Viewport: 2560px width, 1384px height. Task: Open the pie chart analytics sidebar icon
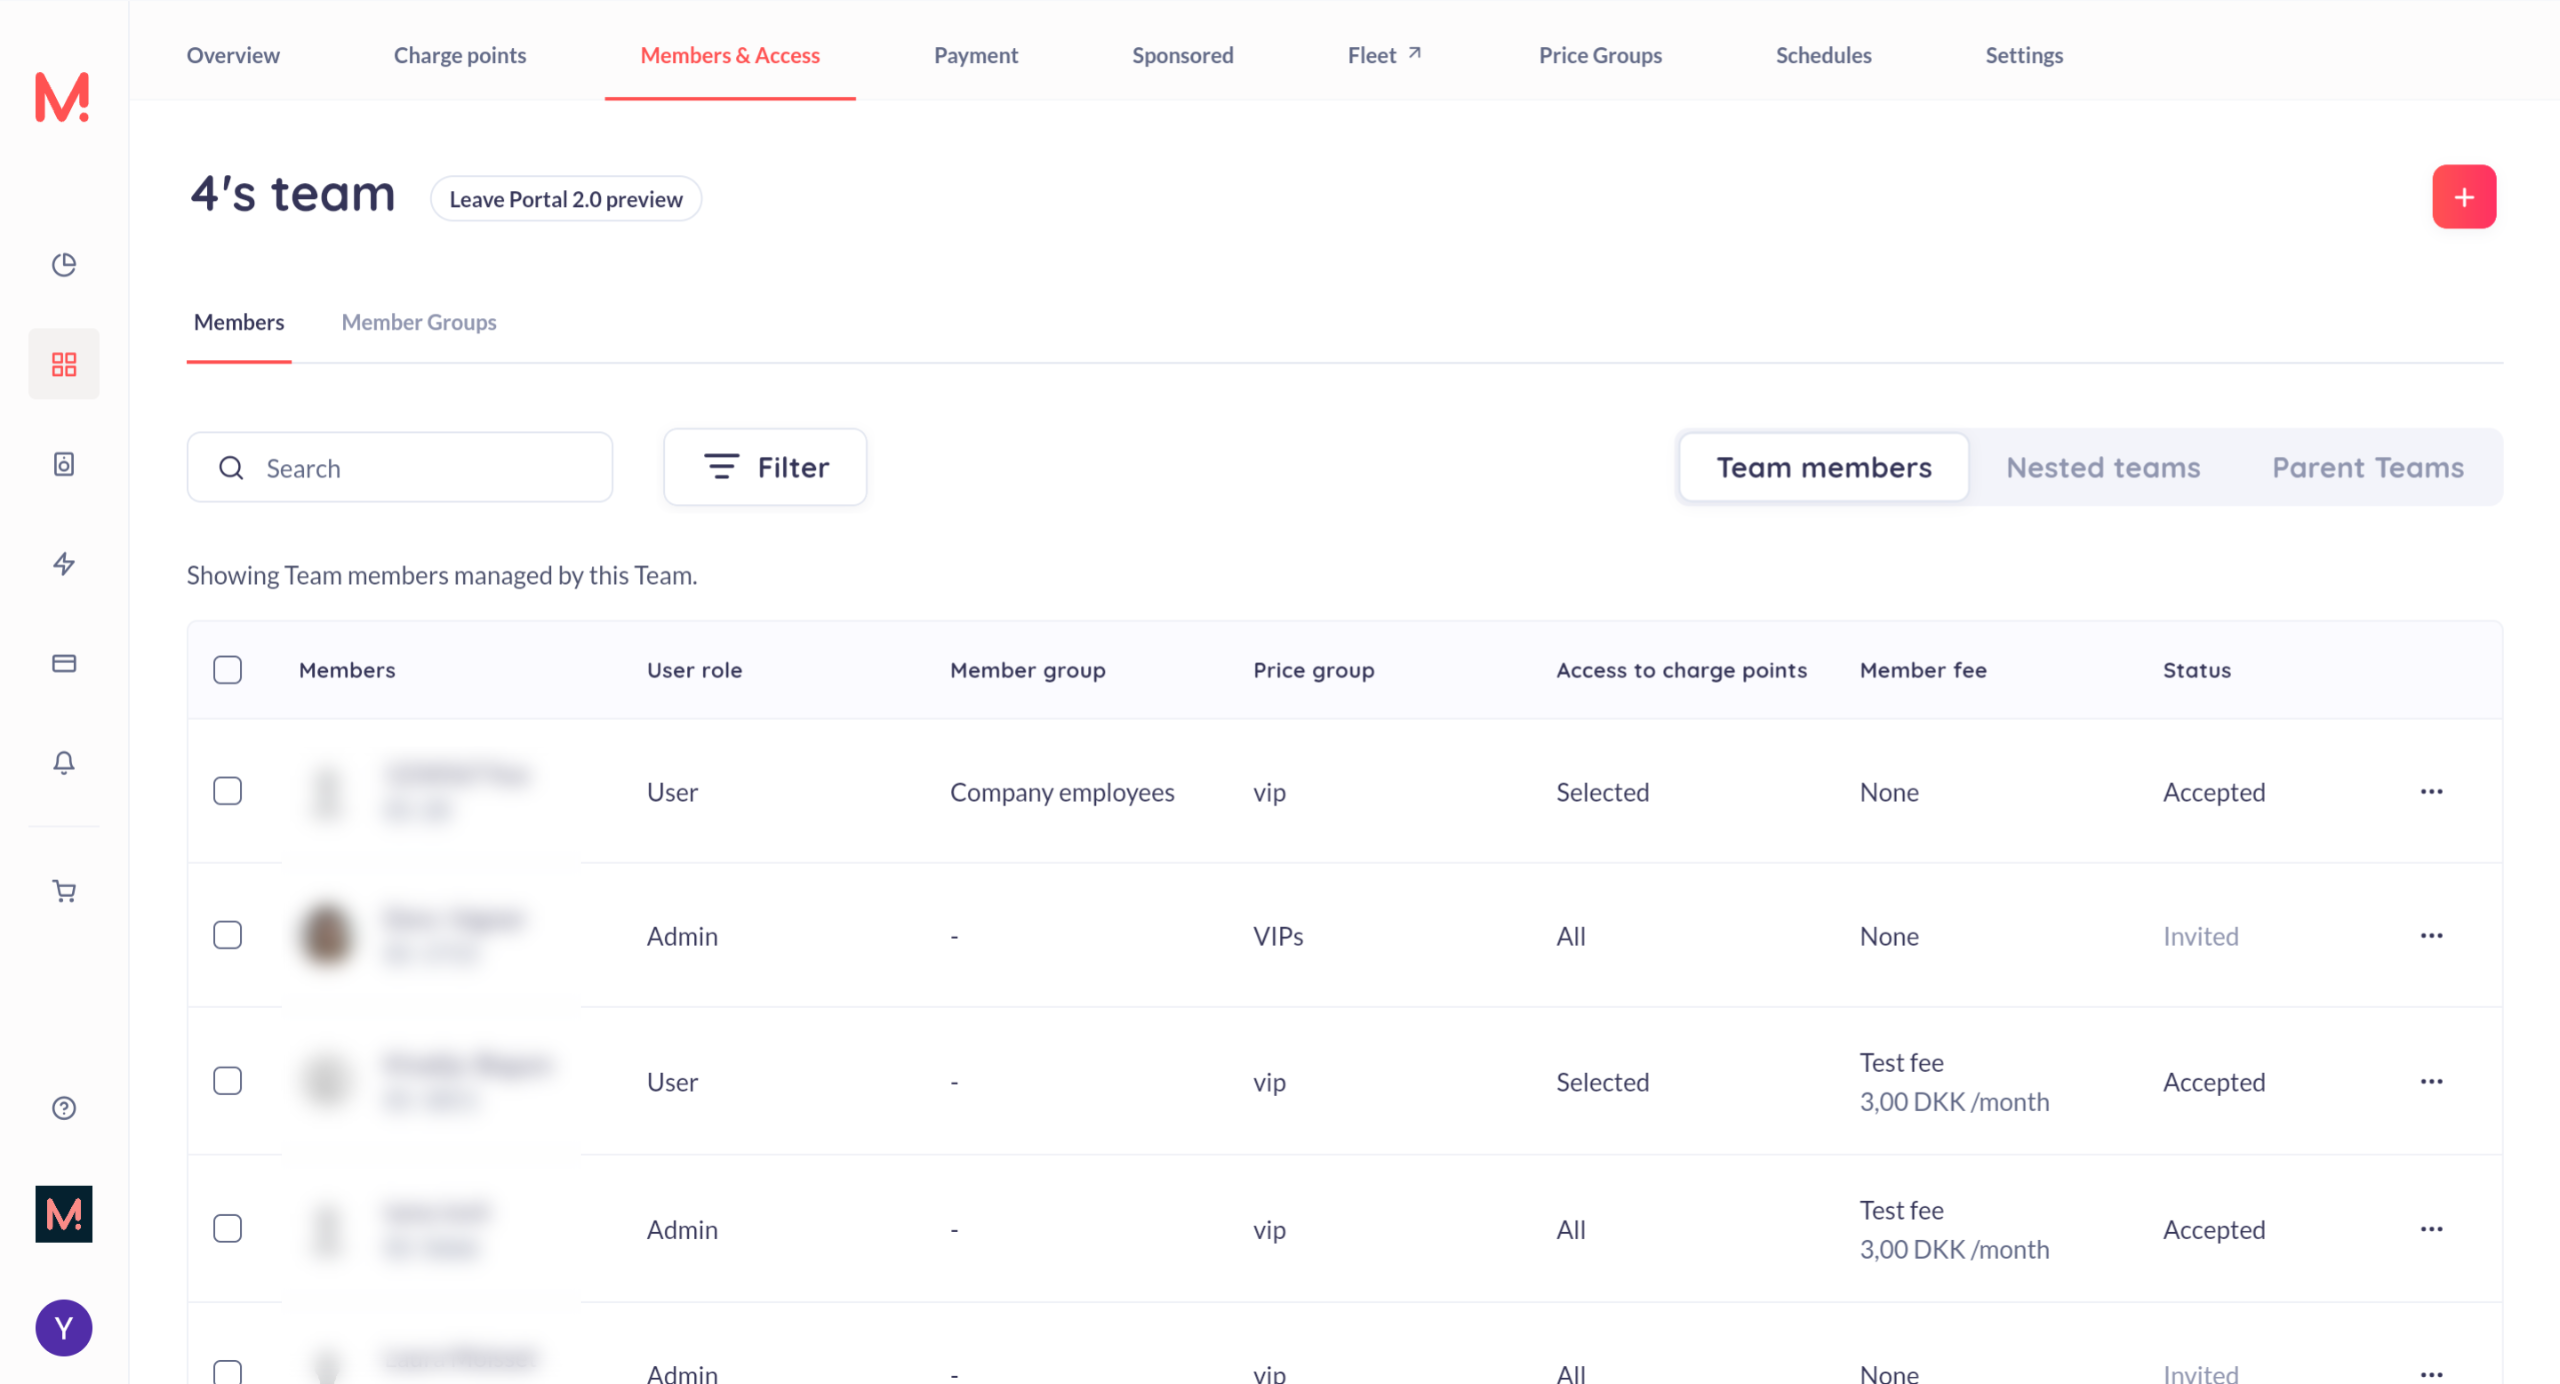[x=64, y=265]
